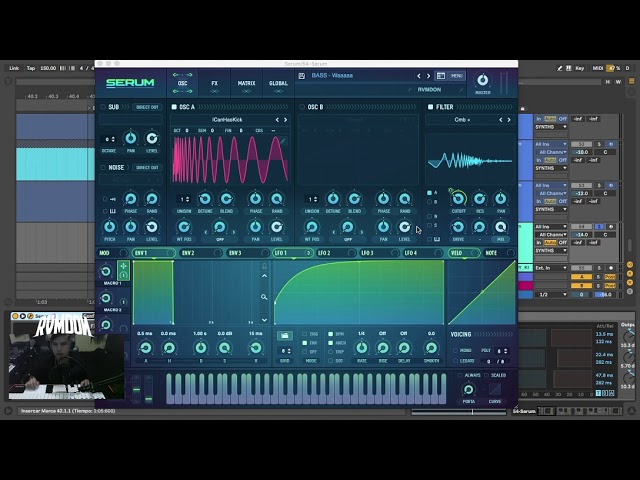Select next OSC A wavetable arrow
This screenshot has height=480, width=640.
click(286, 120)
